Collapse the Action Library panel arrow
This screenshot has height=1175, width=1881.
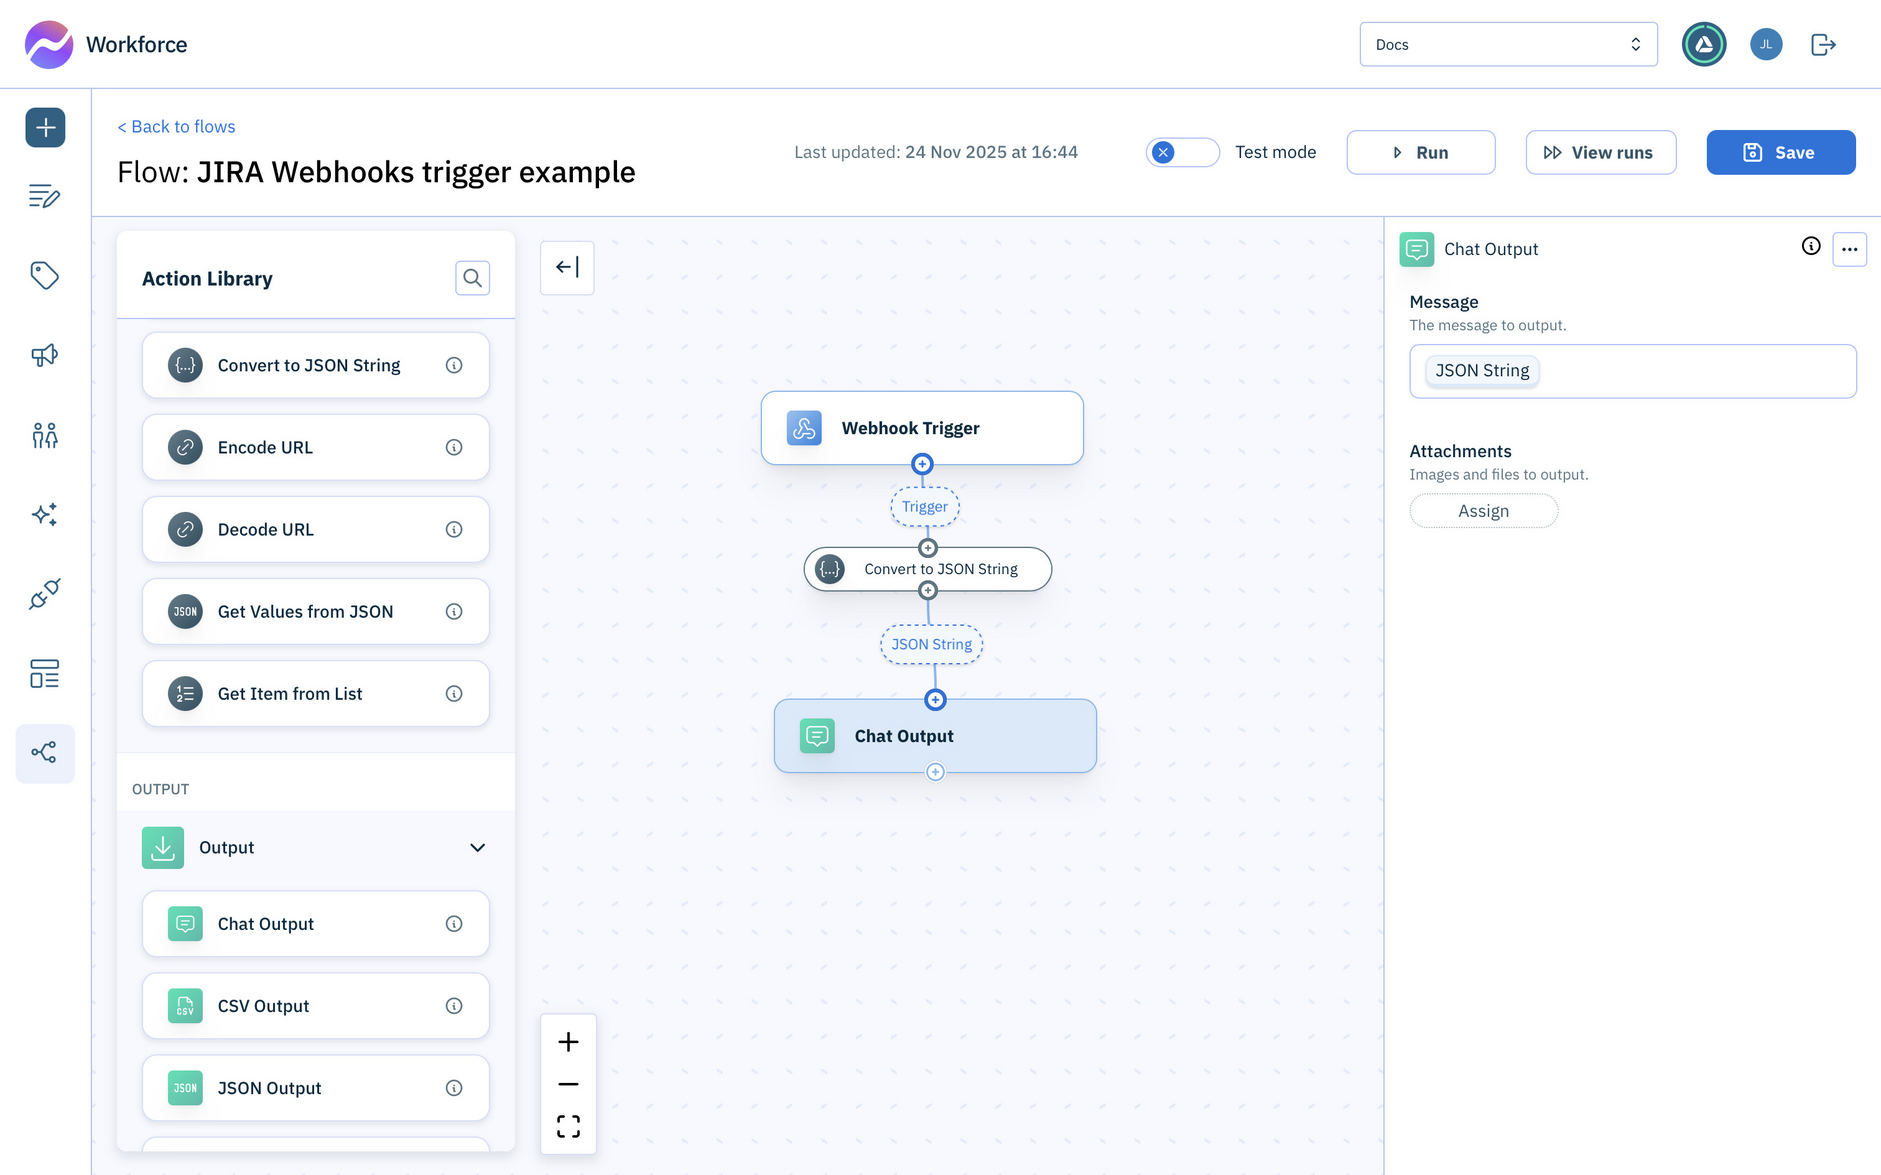[x=567, y=267]
